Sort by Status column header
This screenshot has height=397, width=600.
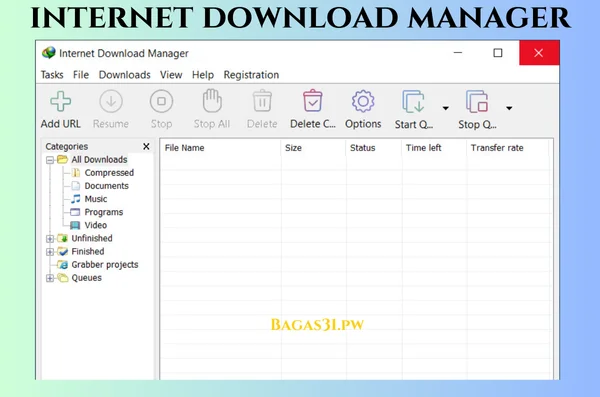point(374,148)
